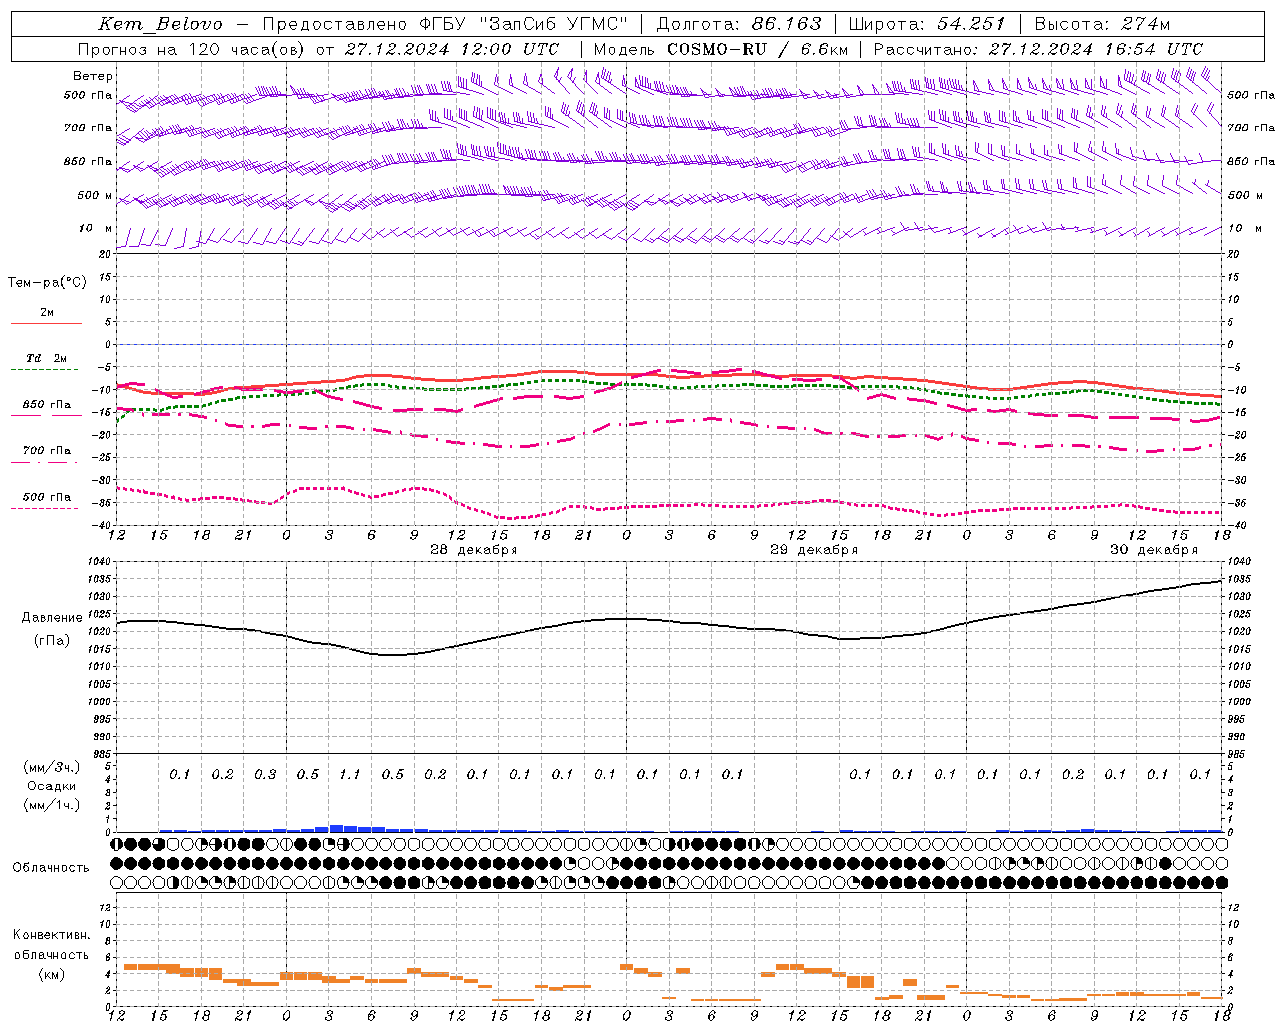Click the '1040' value on the left pressure axis
Image resolution: width=1280 pixels, height=1024 pixels.
click(99, 561)
